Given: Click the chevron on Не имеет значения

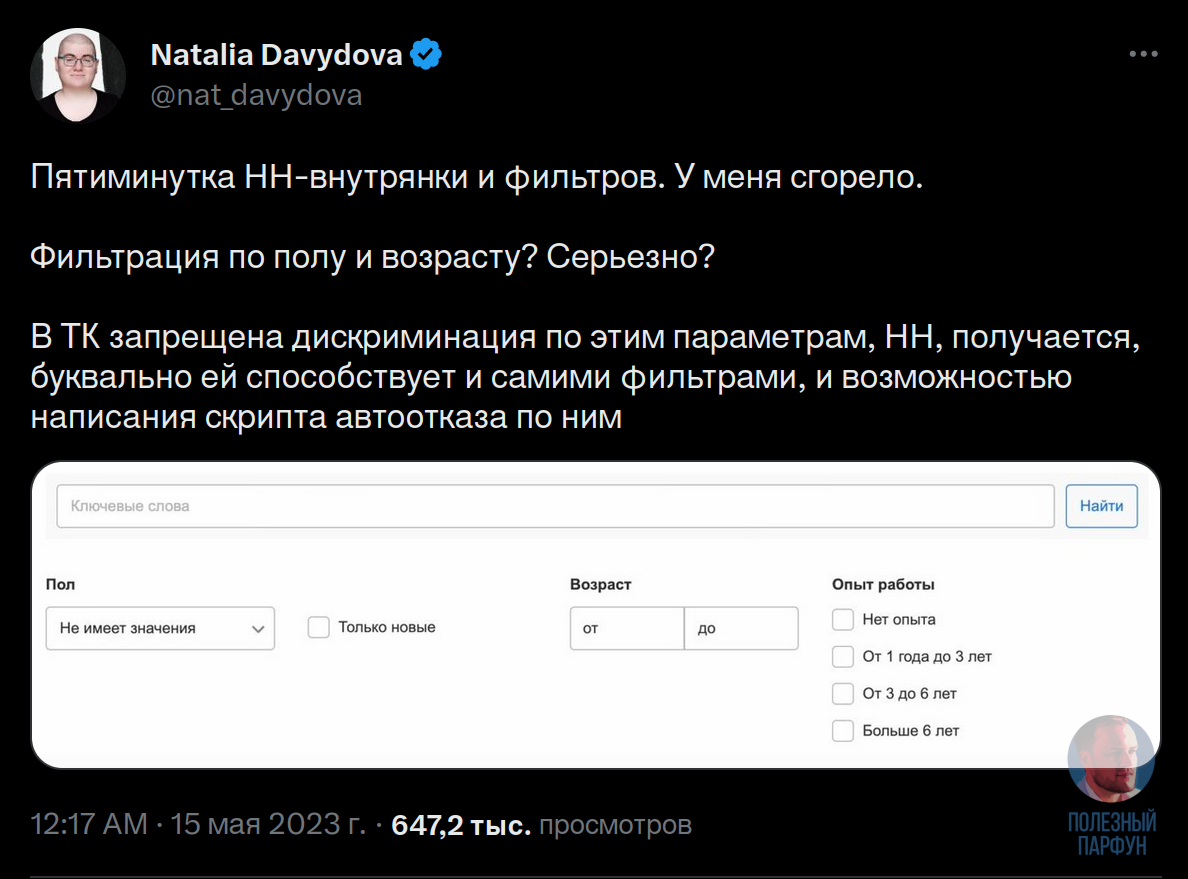Looking at the screenshot, I should (x=257, y=629).
